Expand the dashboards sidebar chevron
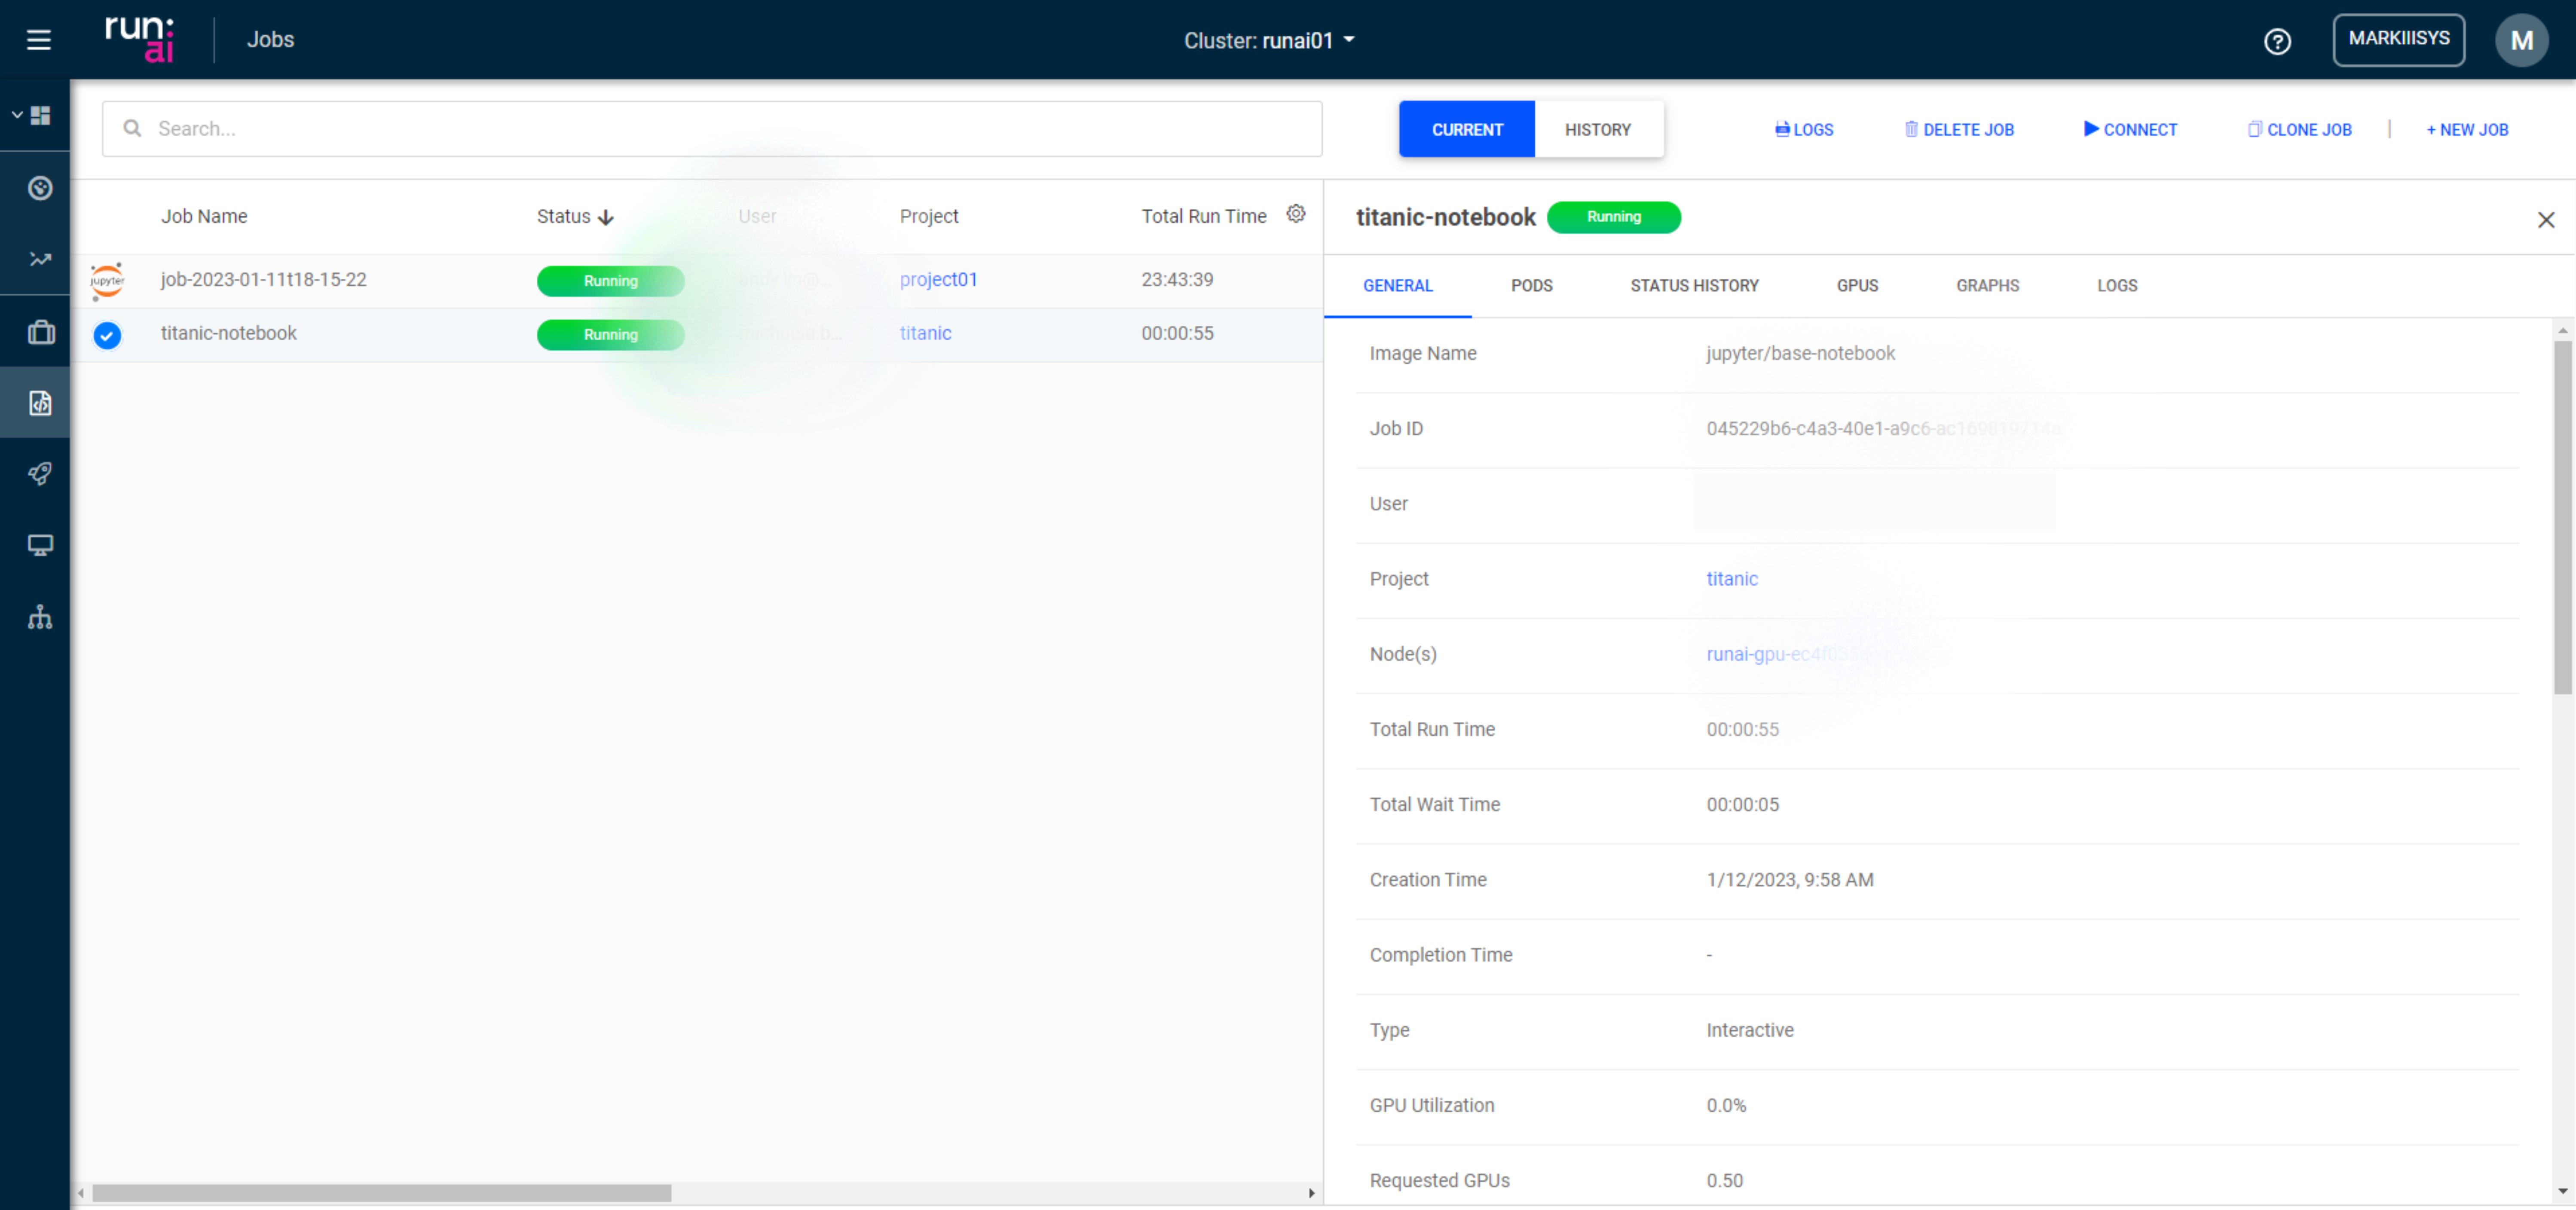 pos(17,115)
